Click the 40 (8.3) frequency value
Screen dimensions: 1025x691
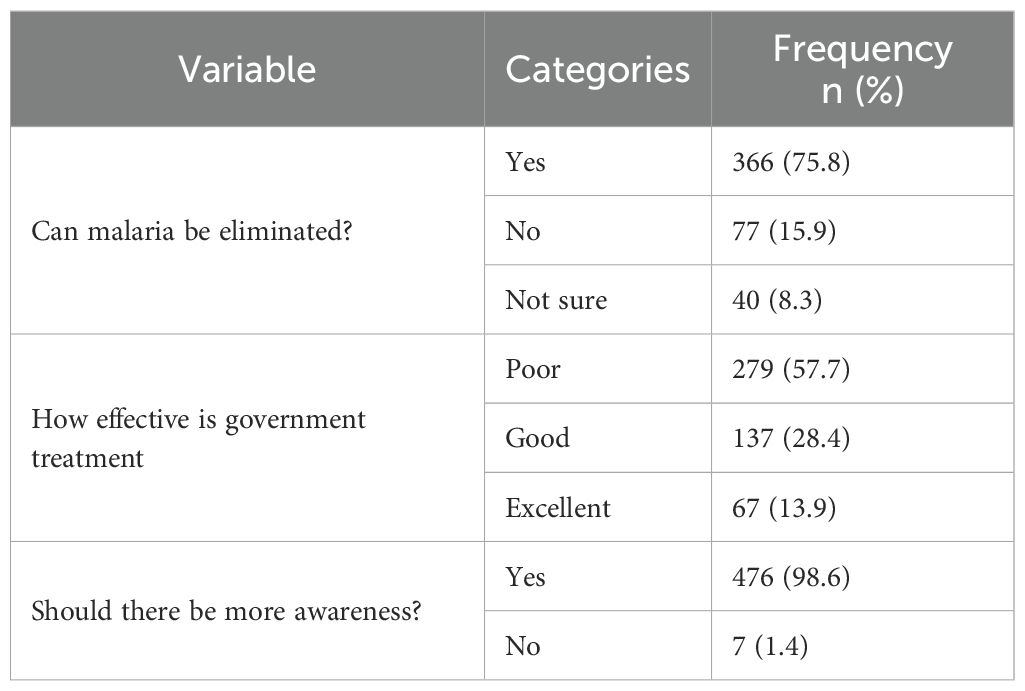click(x=777, y=300)
